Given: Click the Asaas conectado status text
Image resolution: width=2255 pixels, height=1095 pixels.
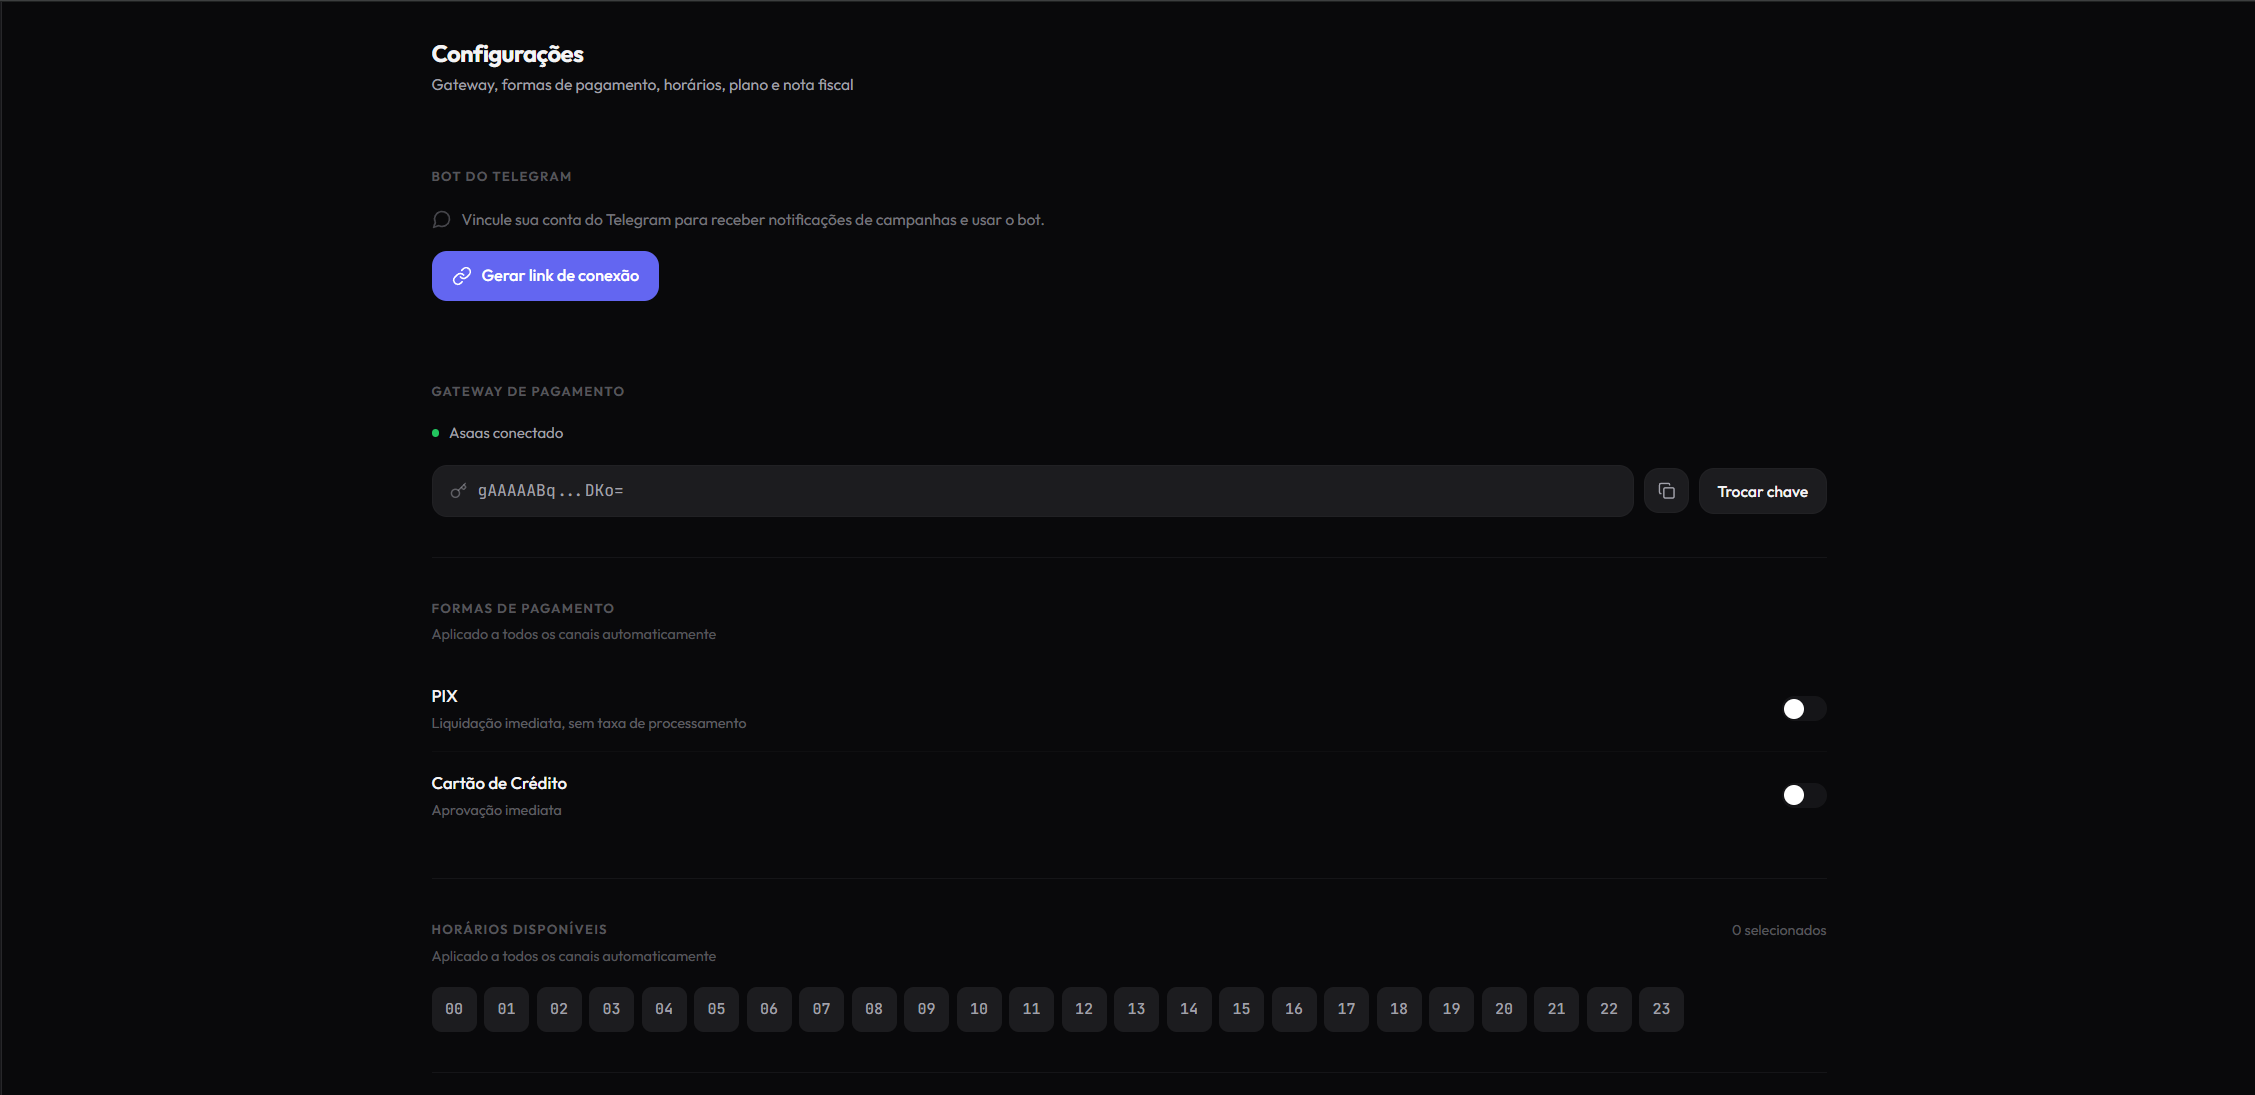Looking at the screenshot, I should [x=506, y=433].
